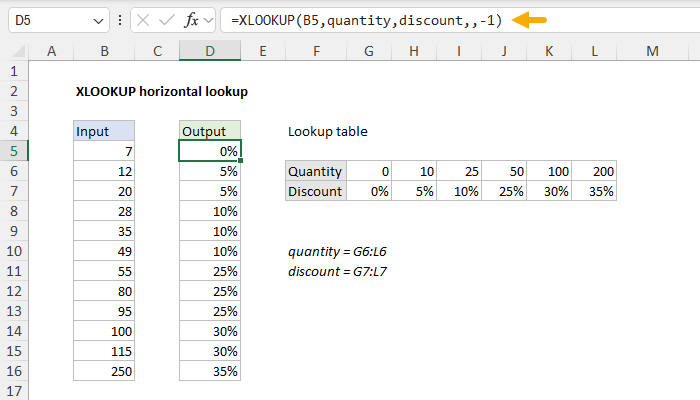Select input cell with value 250
Viewport: 700px width, 400px height.
104,371
